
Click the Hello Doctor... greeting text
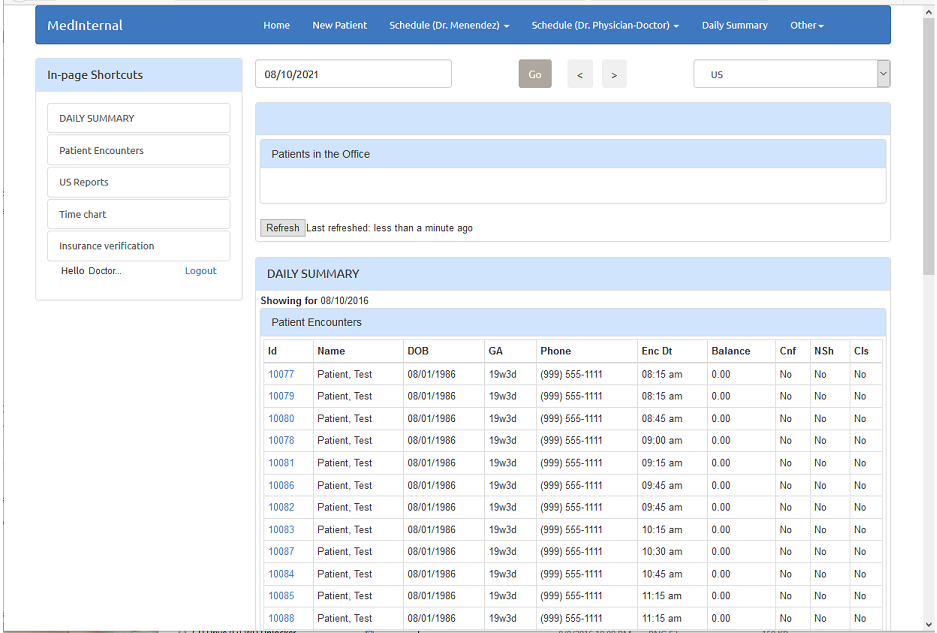(91, 271)
